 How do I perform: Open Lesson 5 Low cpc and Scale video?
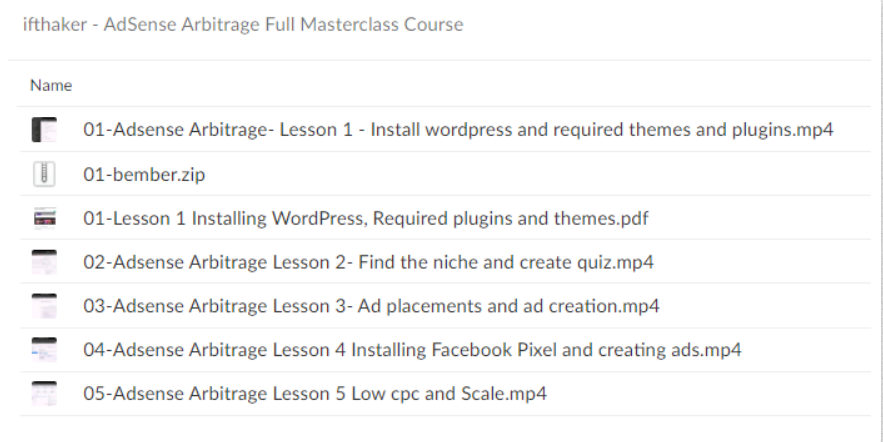click(x=315, y=394)
